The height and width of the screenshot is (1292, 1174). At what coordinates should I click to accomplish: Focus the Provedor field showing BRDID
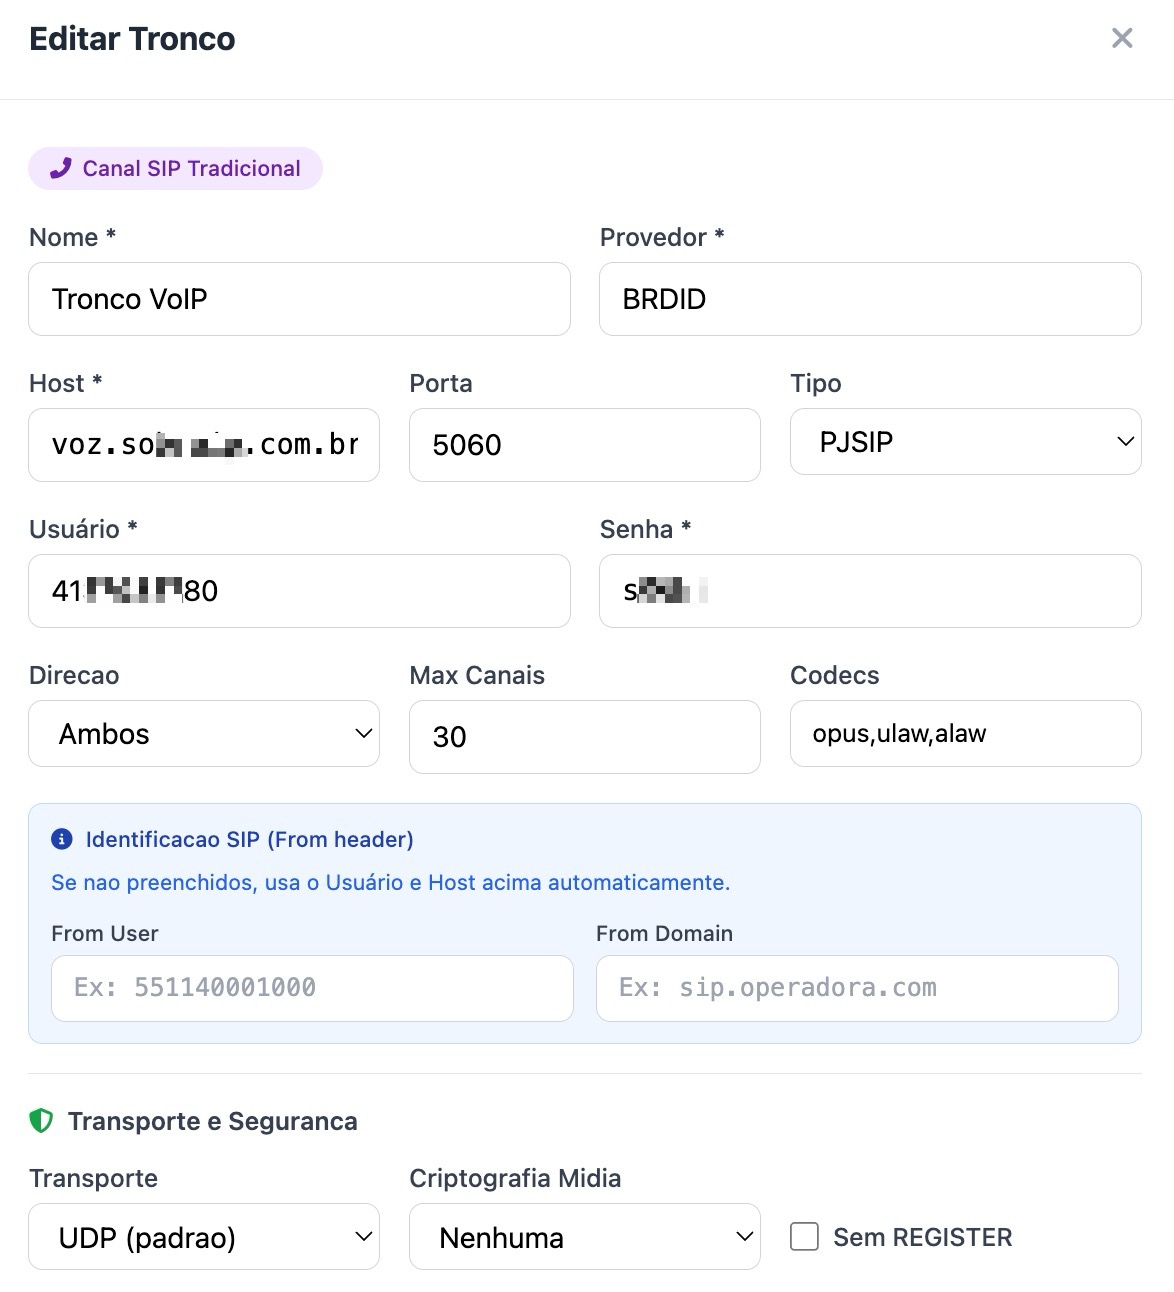coord(870,299)
